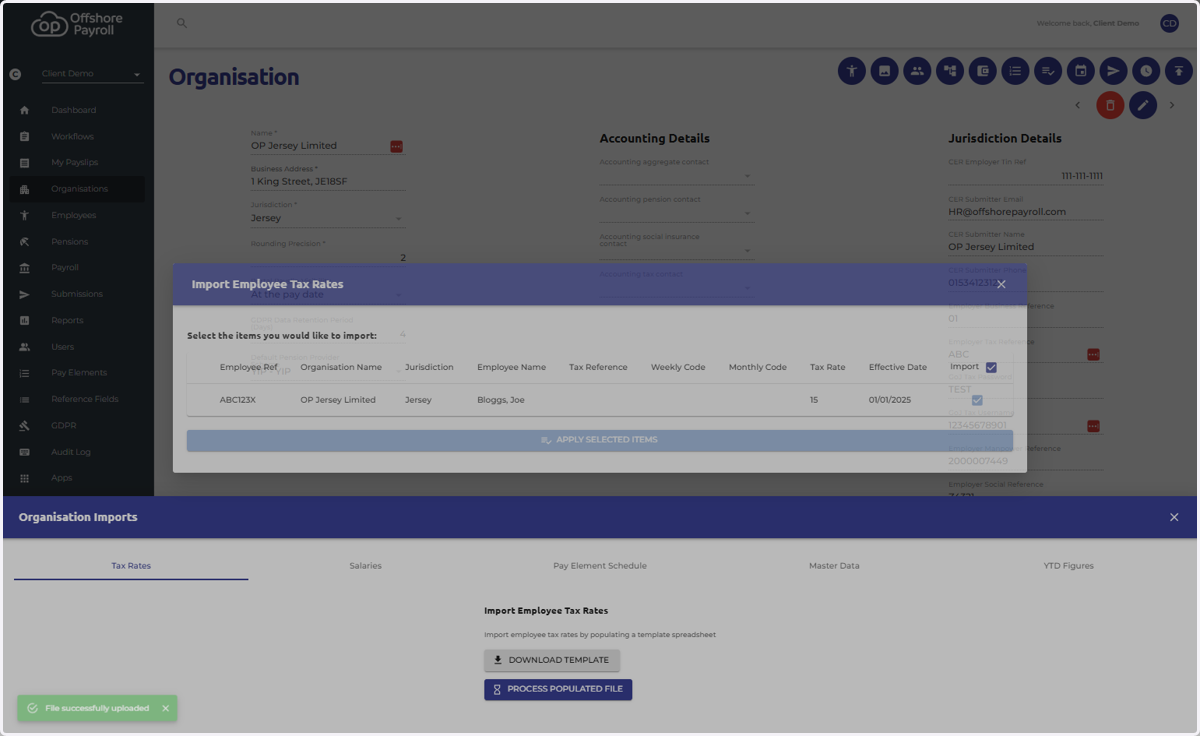Click the people group toolbar icon
Viewport: 1200px width, 736px height.
917,71
